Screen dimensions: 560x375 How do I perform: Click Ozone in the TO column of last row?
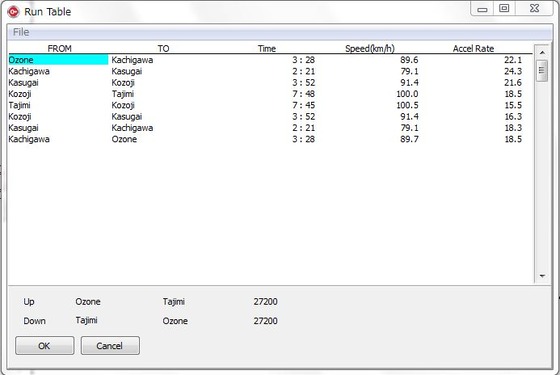coord(124,139)
